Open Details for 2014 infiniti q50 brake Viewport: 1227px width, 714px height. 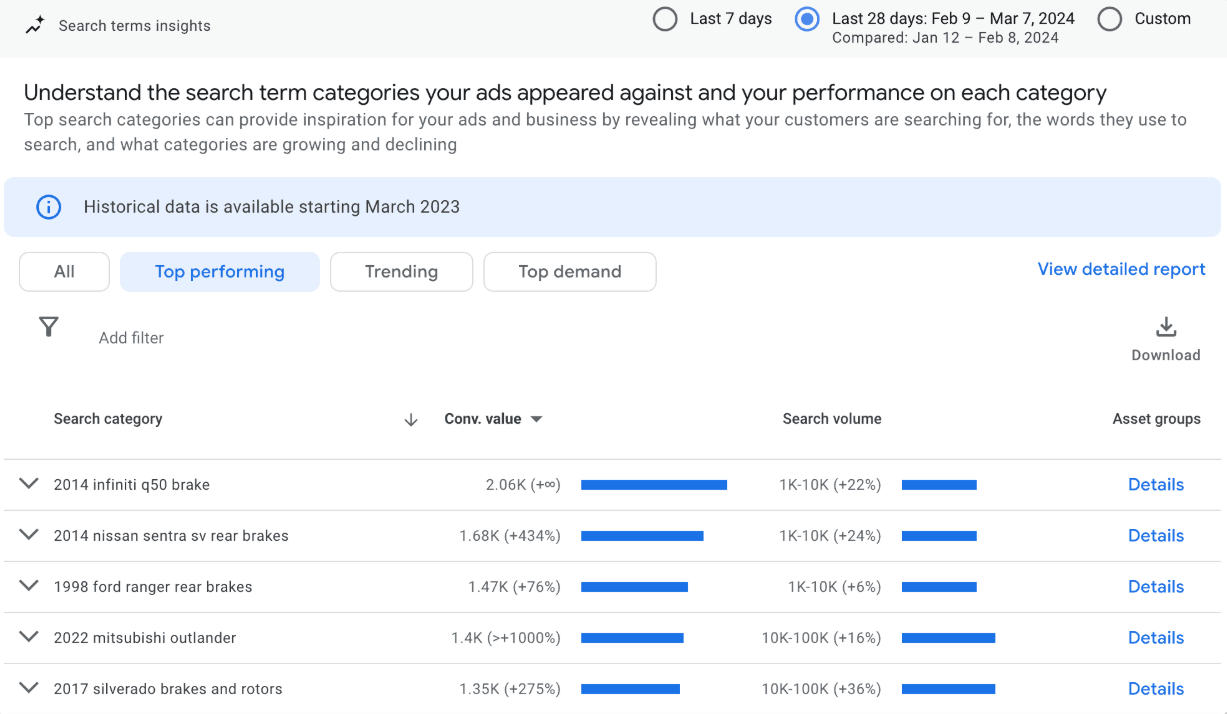[x=1156, y=485]
